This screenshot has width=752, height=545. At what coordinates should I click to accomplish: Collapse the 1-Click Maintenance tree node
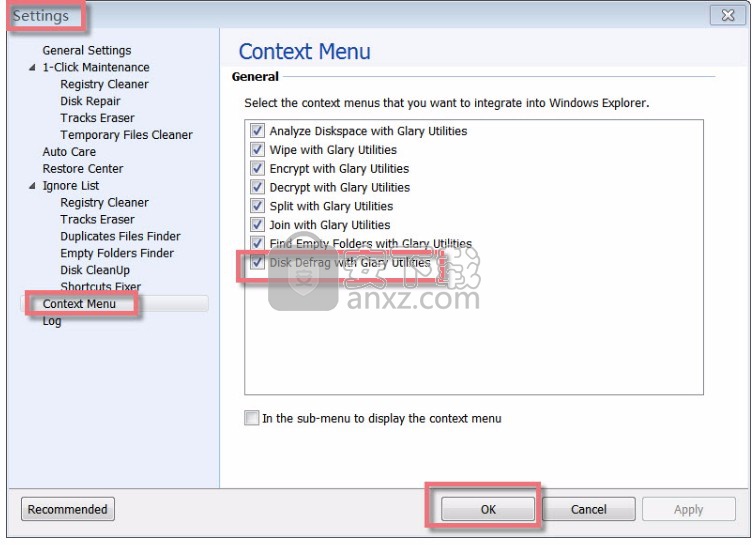click(x=32, y=67)
